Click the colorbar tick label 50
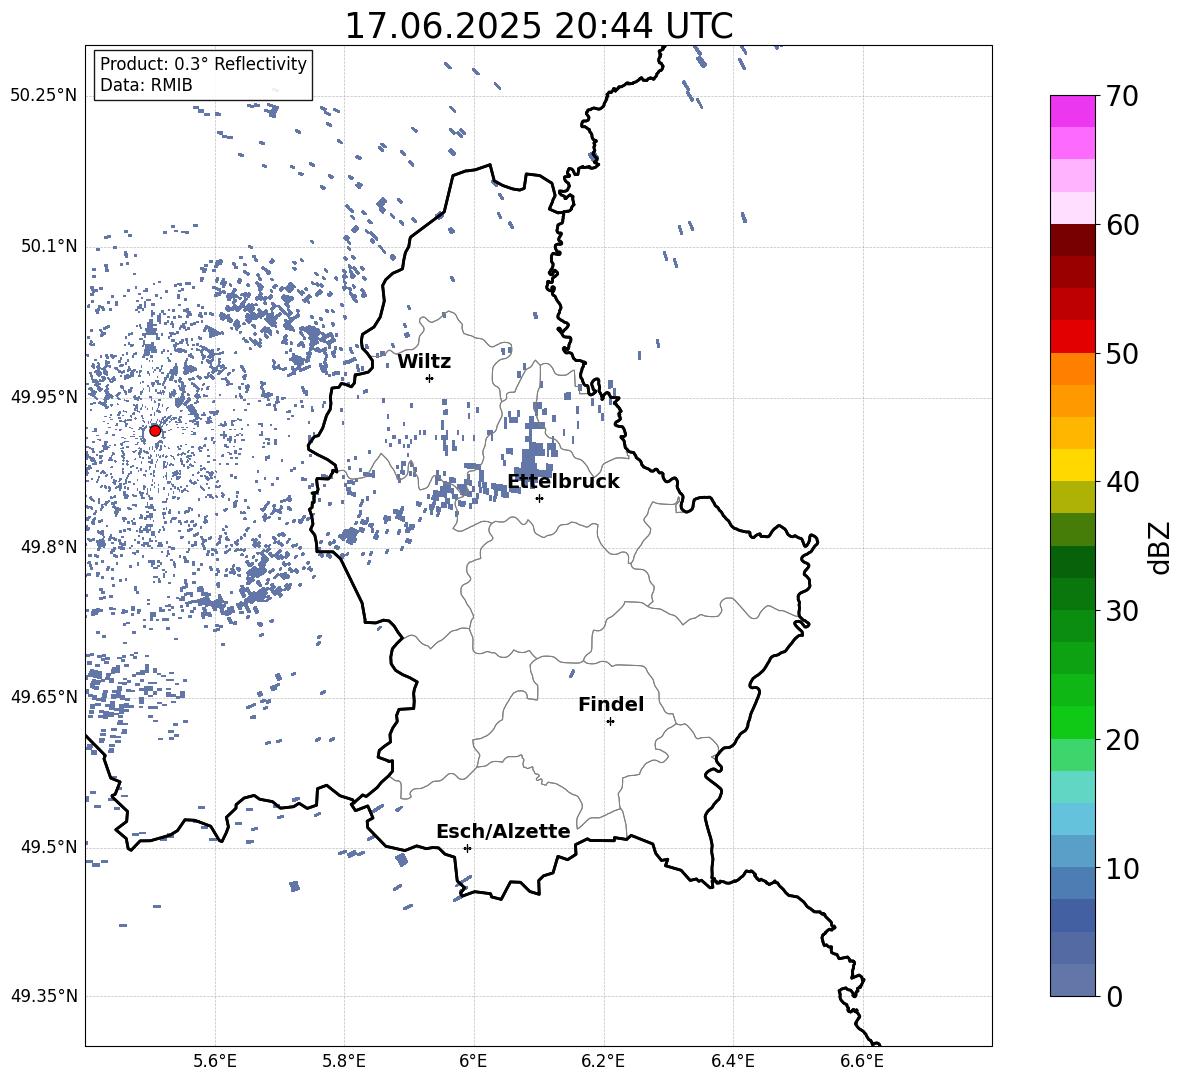Image resolution: width=1184 pixels, height=1081 pixels. [x=1122, y=354]
